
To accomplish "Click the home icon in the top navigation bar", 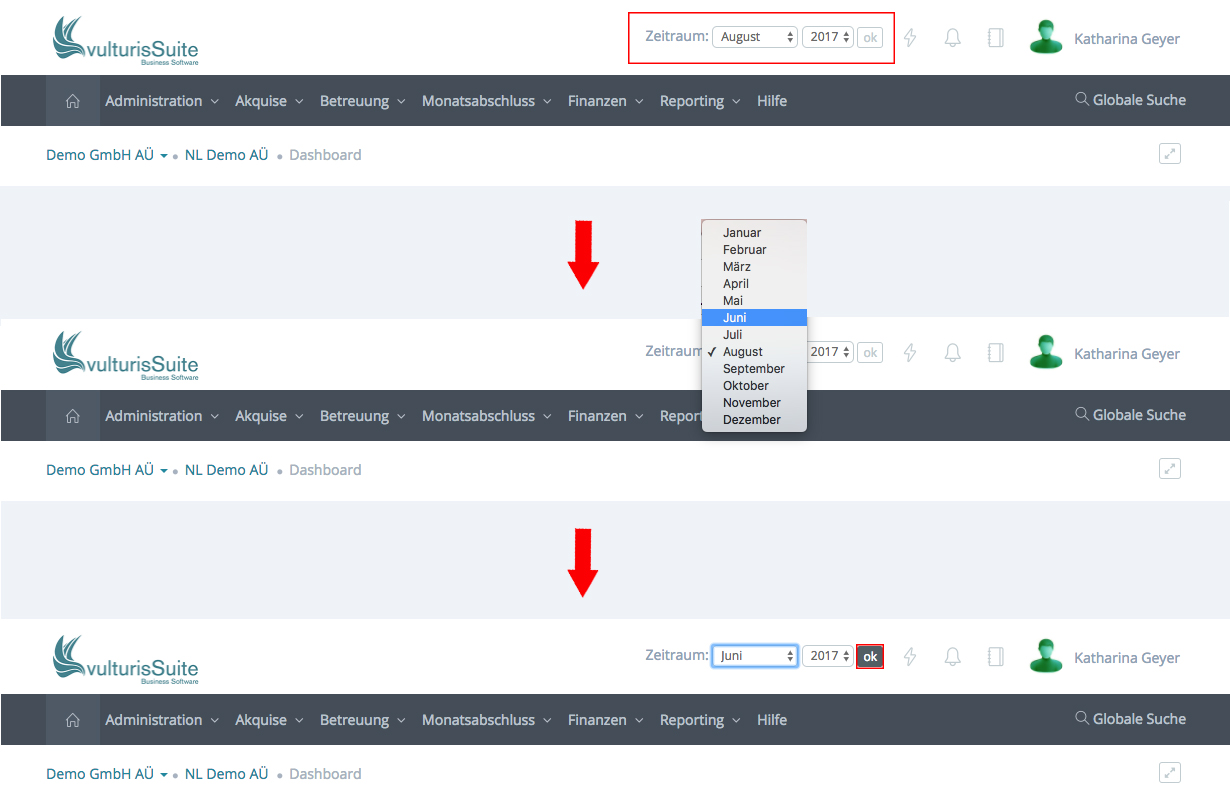I will (x=72, y=101).
